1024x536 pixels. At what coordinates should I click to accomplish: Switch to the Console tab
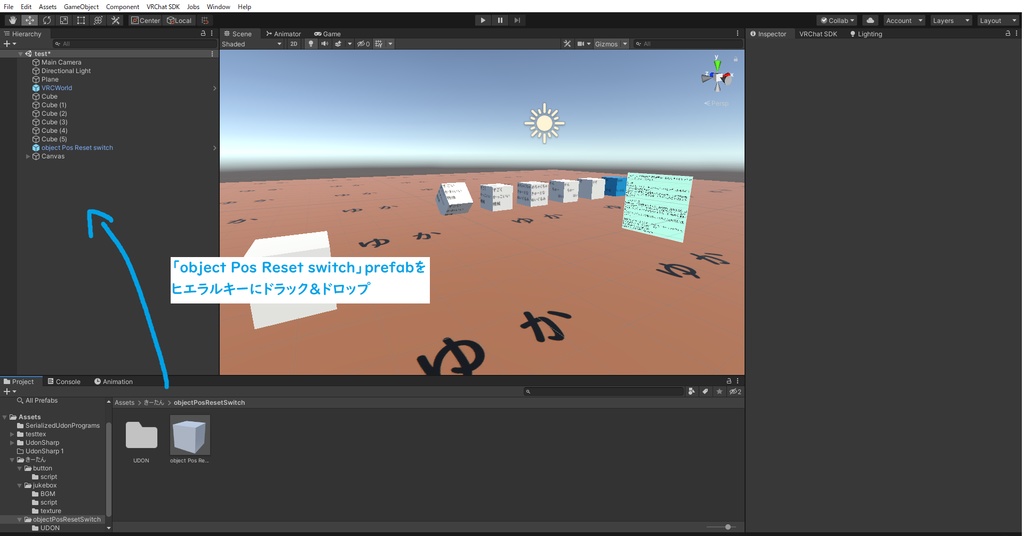[x=64, y=381]
